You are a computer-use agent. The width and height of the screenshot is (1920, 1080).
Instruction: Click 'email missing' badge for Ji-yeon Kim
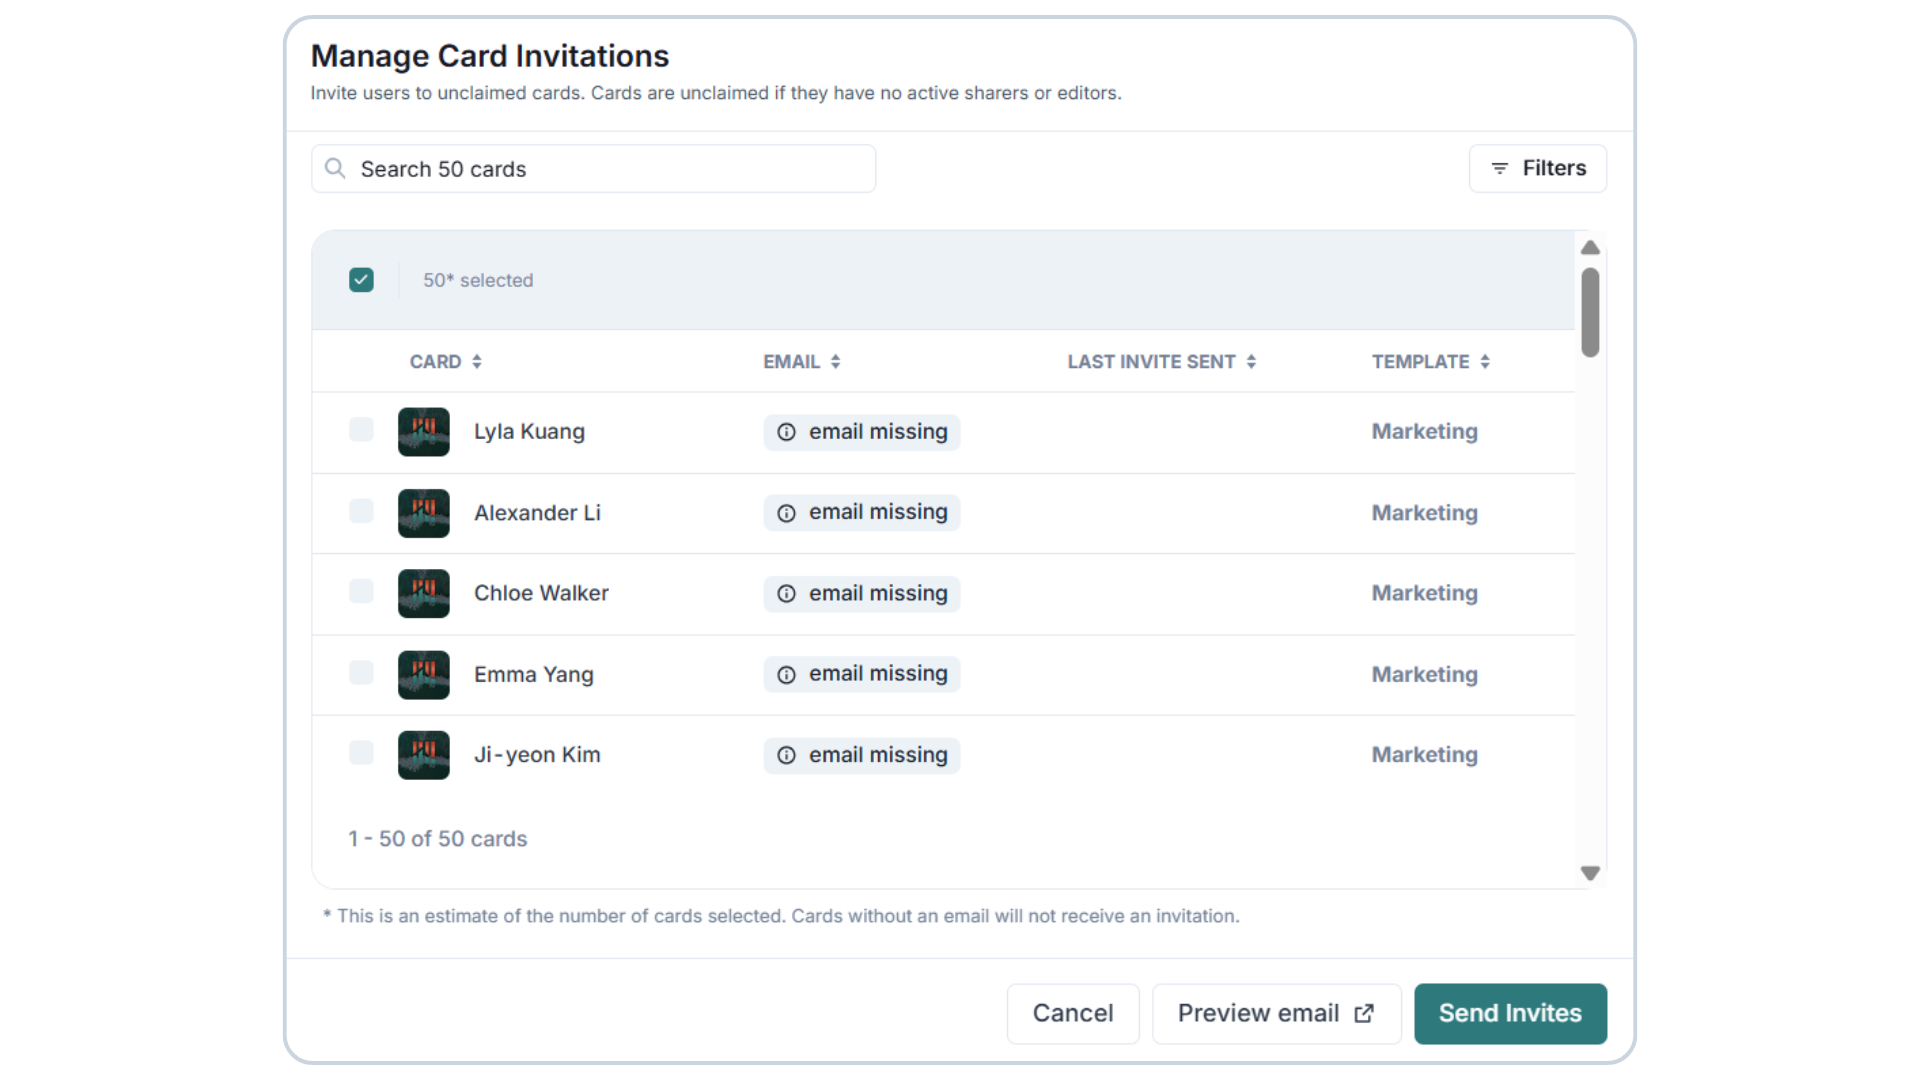[x=862, y=755]
